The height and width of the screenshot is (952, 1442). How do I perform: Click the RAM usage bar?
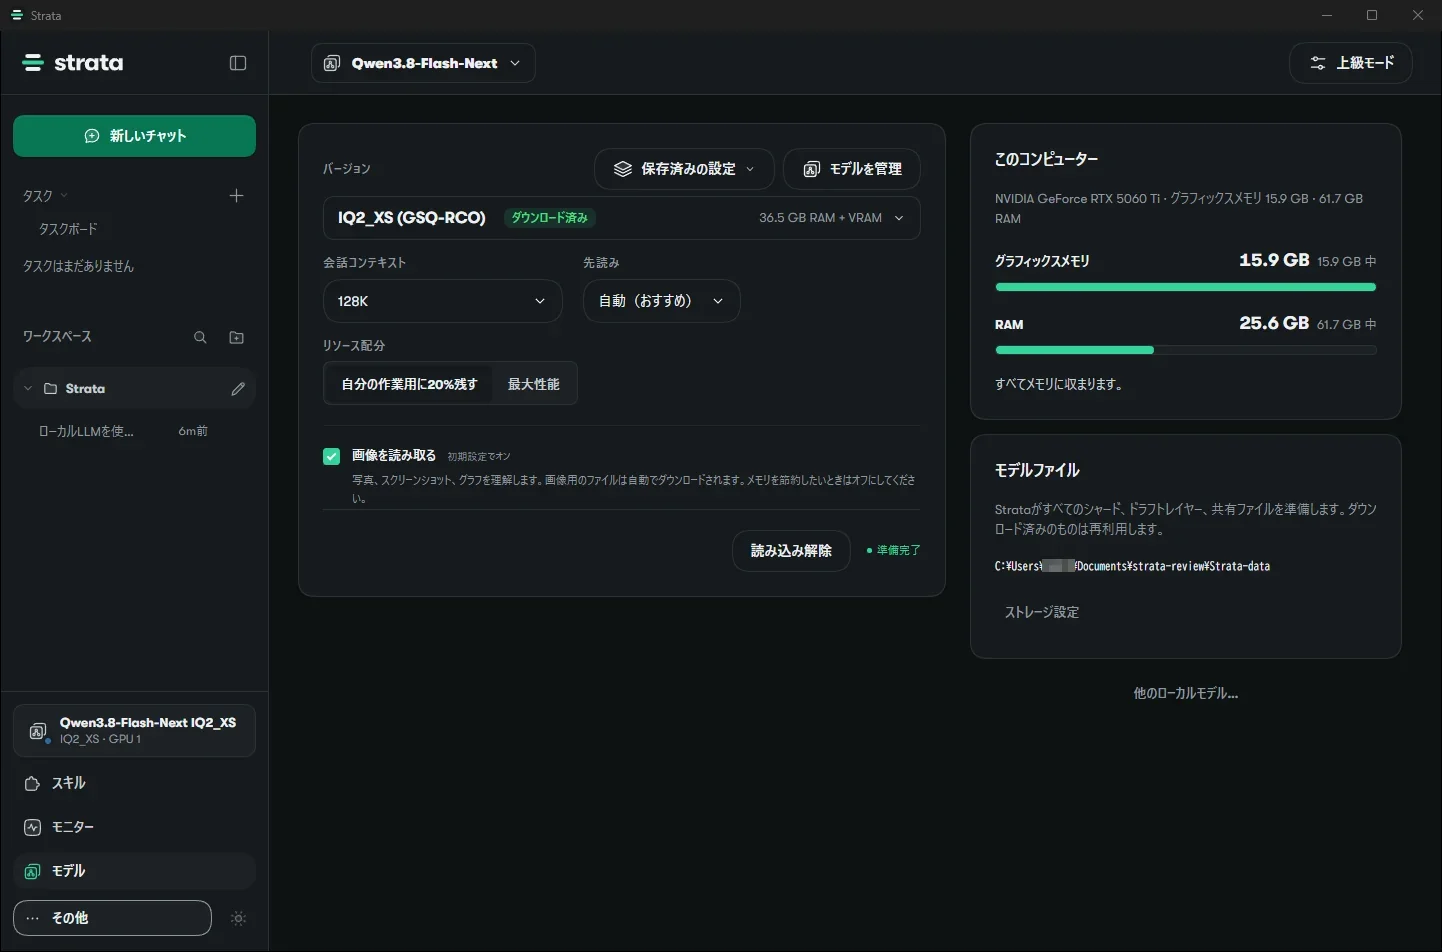point(1186,350)
